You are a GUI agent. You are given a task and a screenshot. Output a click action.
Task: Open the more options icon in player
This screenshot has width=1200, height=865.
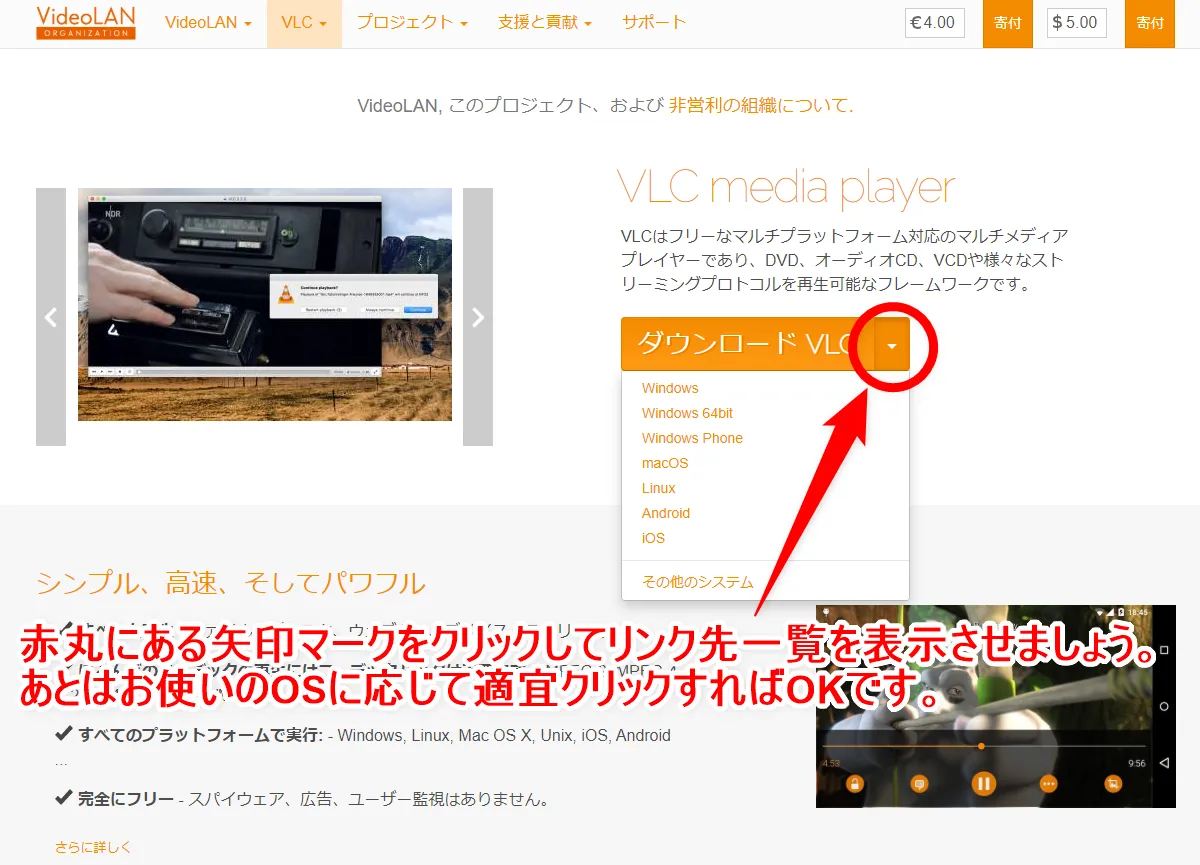pyautogui.click(x=1048, y=784)
